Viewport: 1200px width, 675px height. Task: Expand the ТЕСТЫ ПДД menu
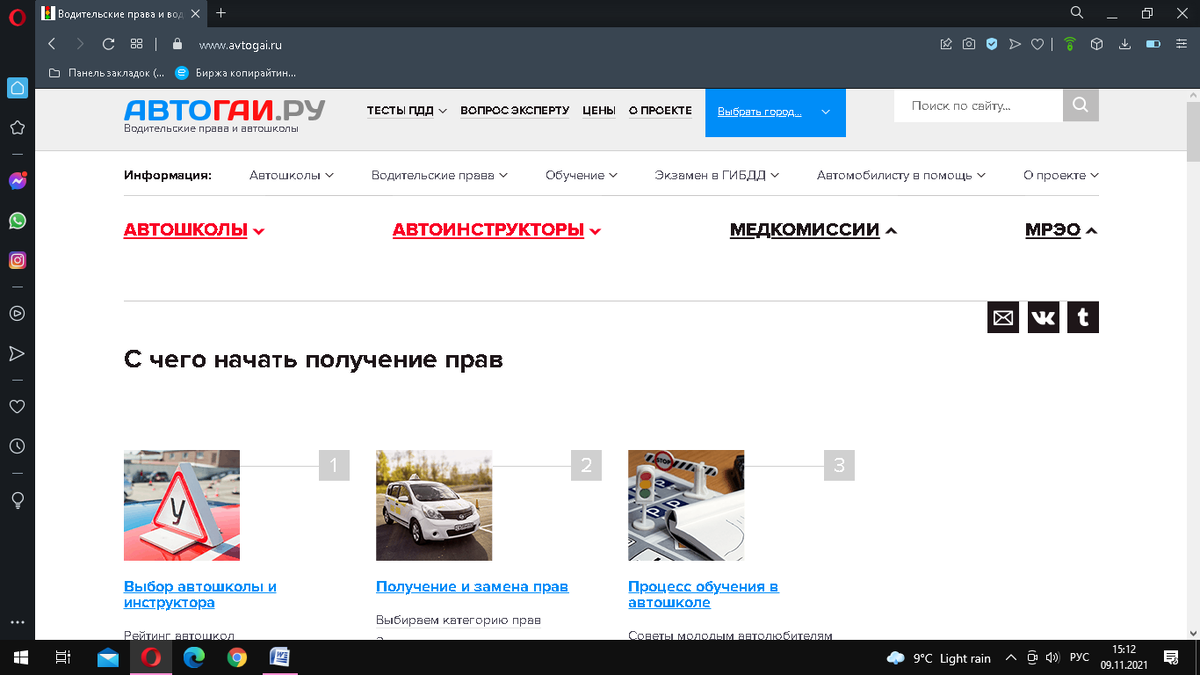click(x=406, y=111)
